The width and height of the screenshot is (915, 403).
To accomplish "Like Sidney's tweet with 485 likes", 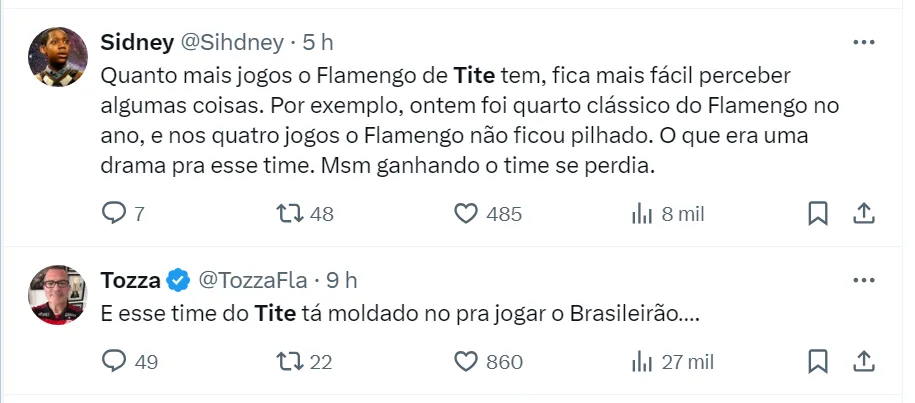I will [464, 213].
